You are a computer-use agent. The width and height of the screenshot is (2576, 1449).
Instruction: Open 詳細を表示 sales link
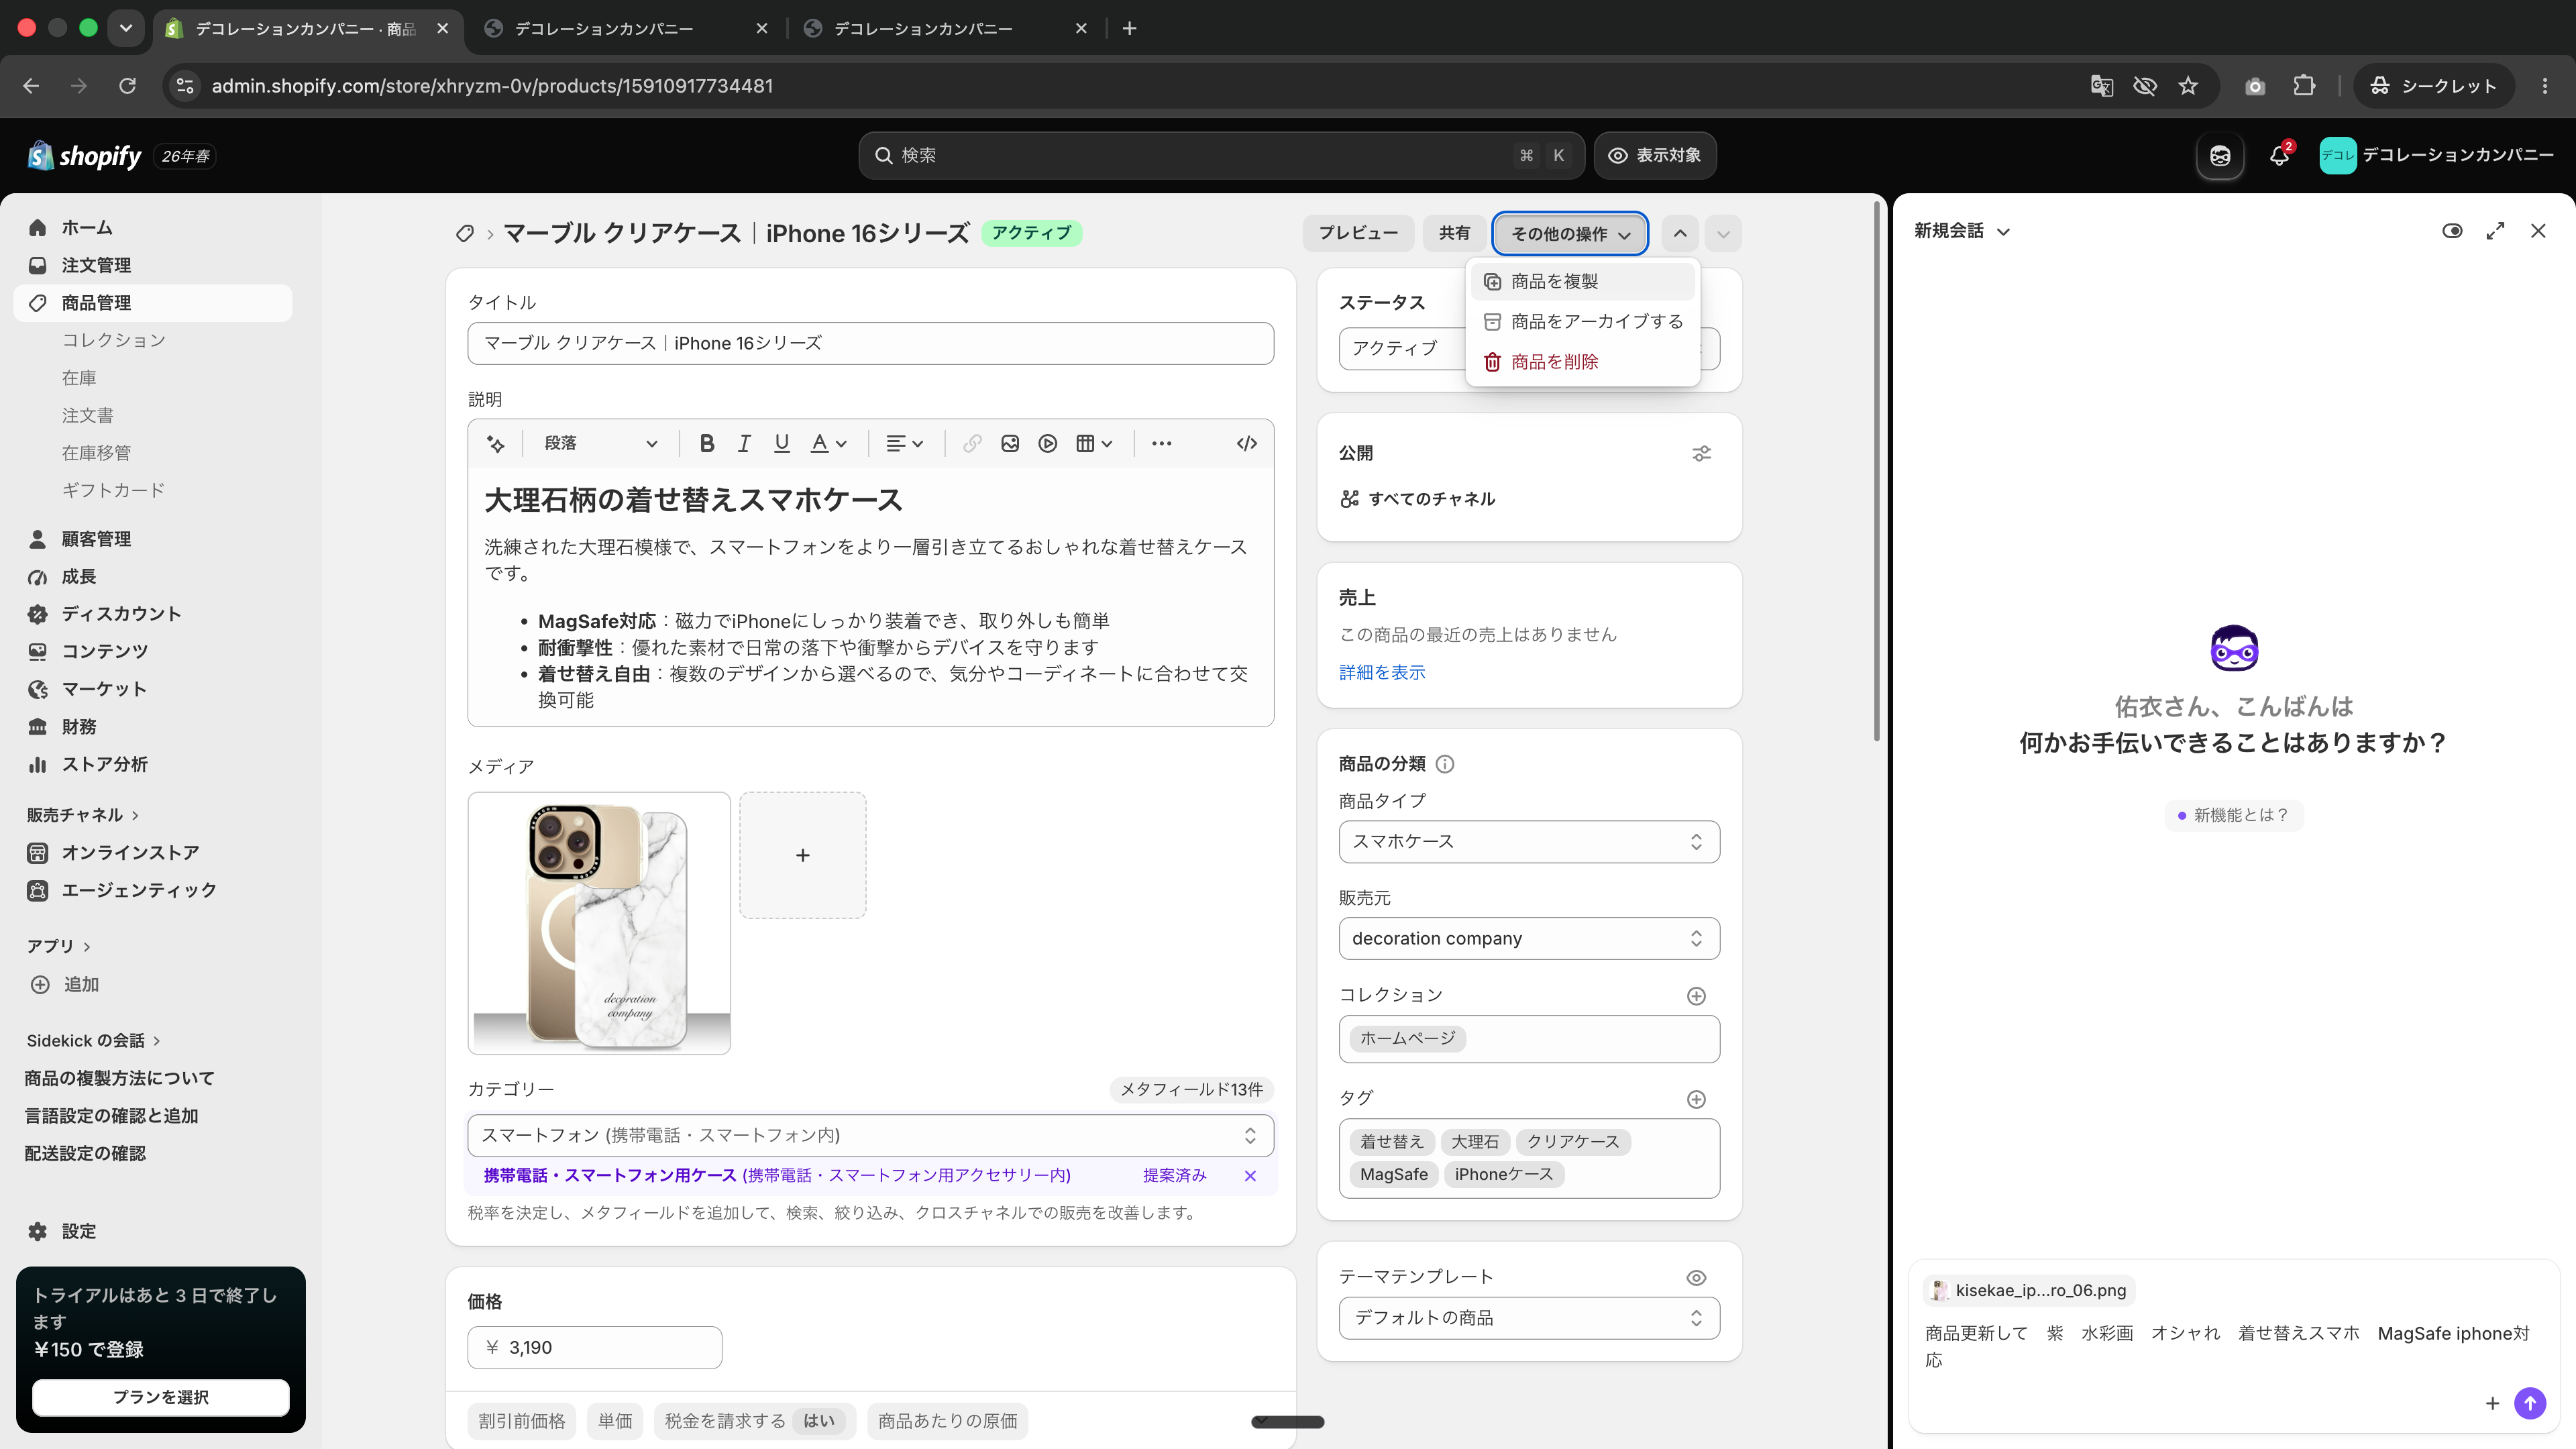coord(1382,672)
